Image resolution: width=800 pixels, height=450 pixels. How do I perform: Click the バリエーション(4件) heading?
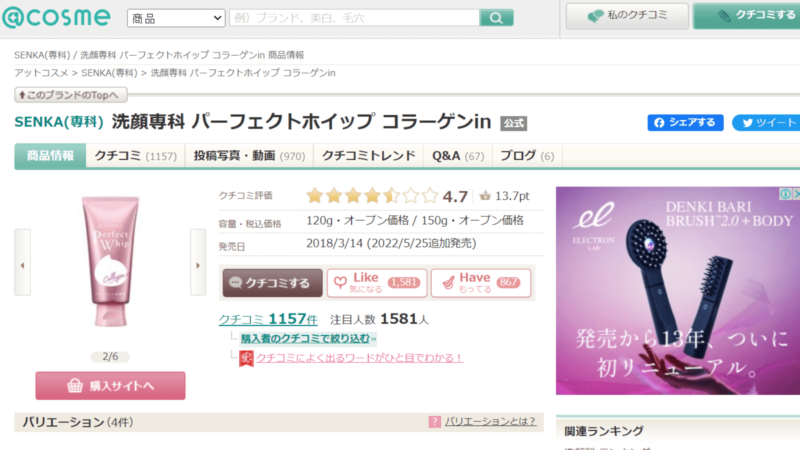[x=78, y=422]
